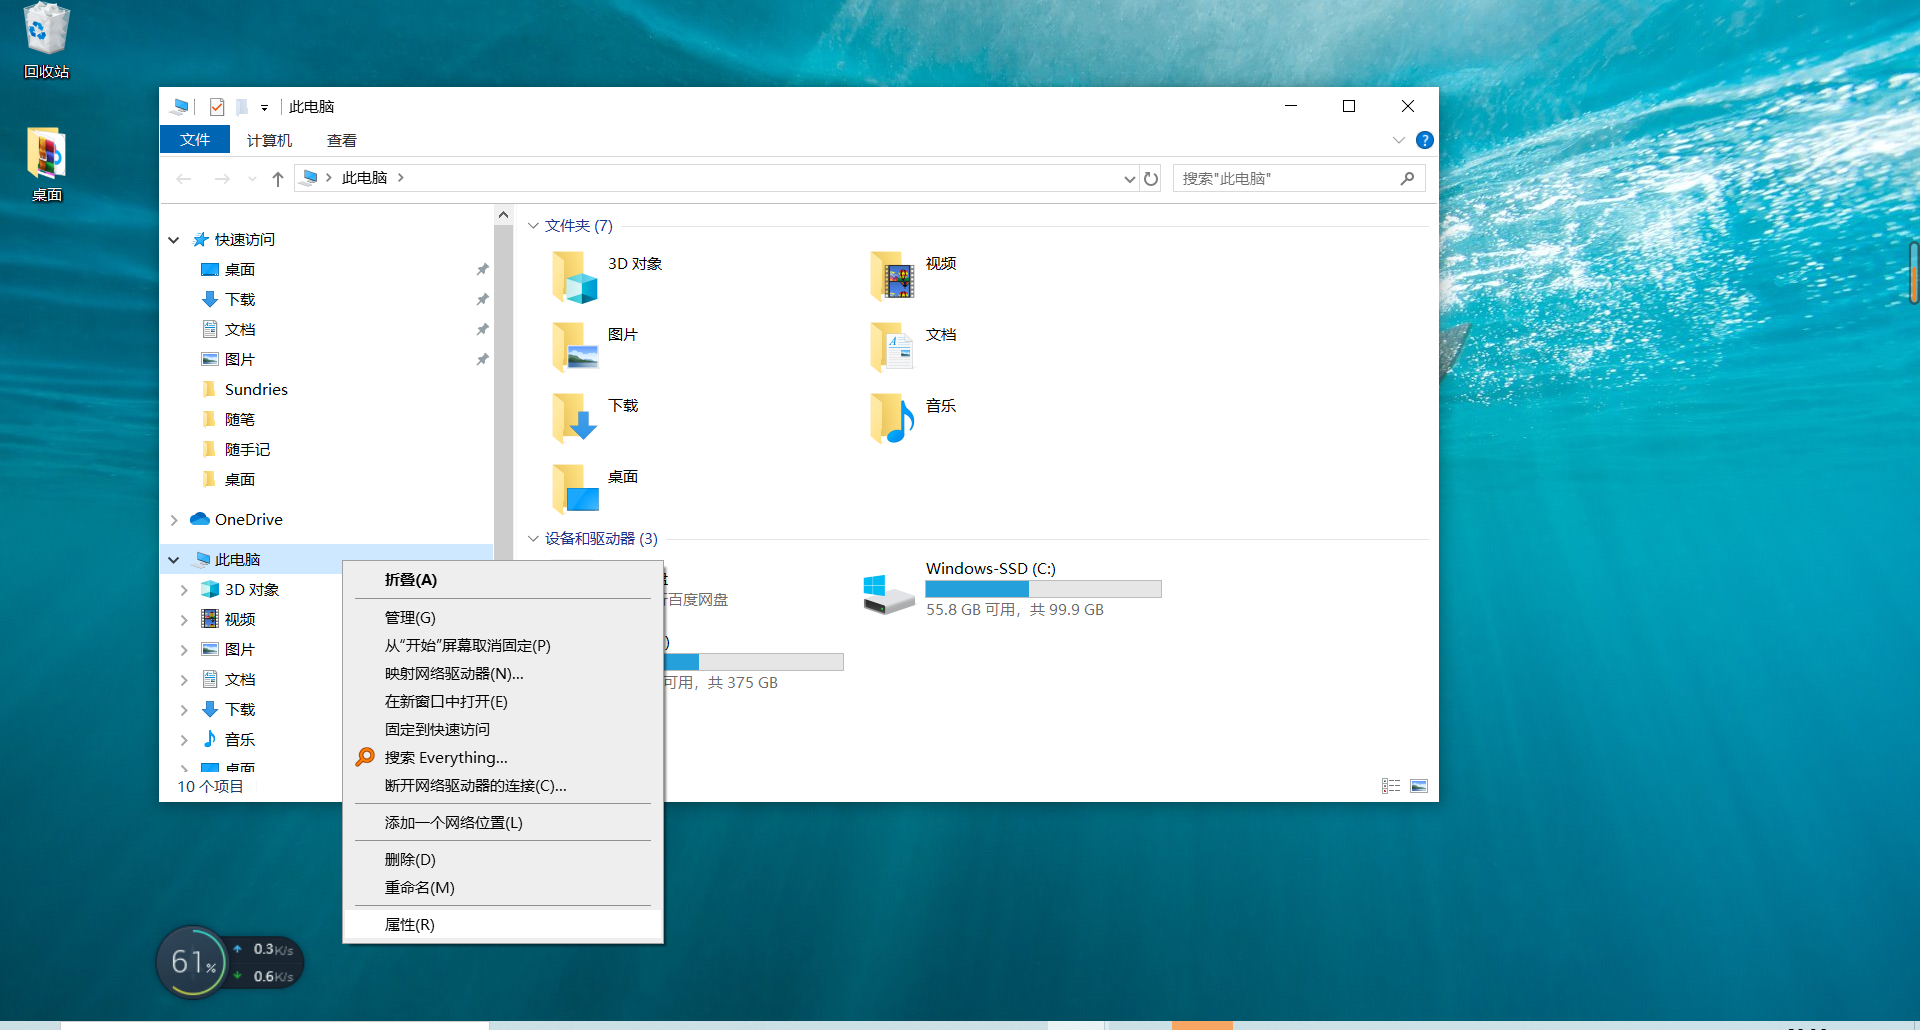
Task: Create new folder via Quick Access Toolbar icon
Action: click(x=241, y=107)
